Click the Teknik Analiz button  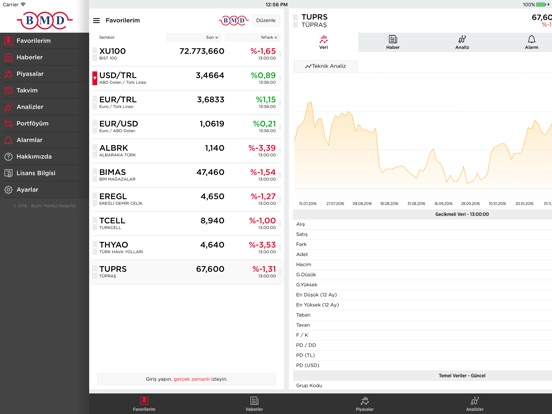pyautogui.click(x=326, y=66)
